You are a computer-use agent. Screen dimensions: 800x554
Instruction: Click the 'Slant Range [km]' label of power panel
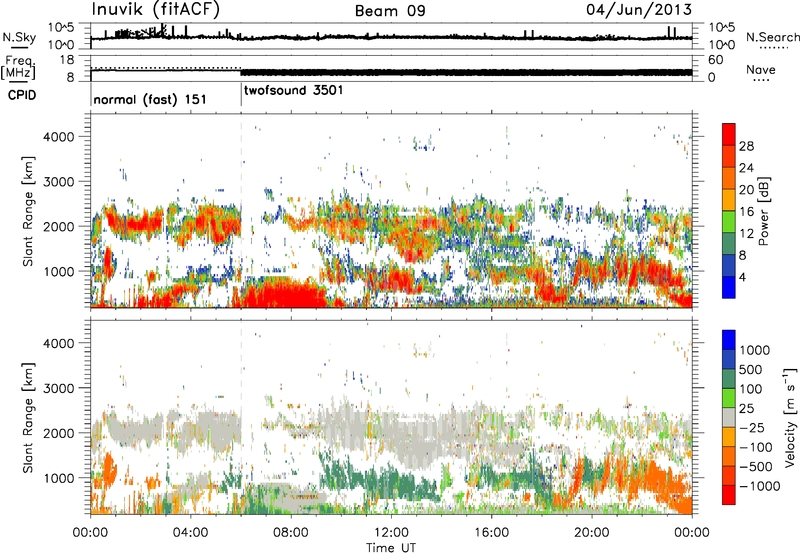point(28,211)
